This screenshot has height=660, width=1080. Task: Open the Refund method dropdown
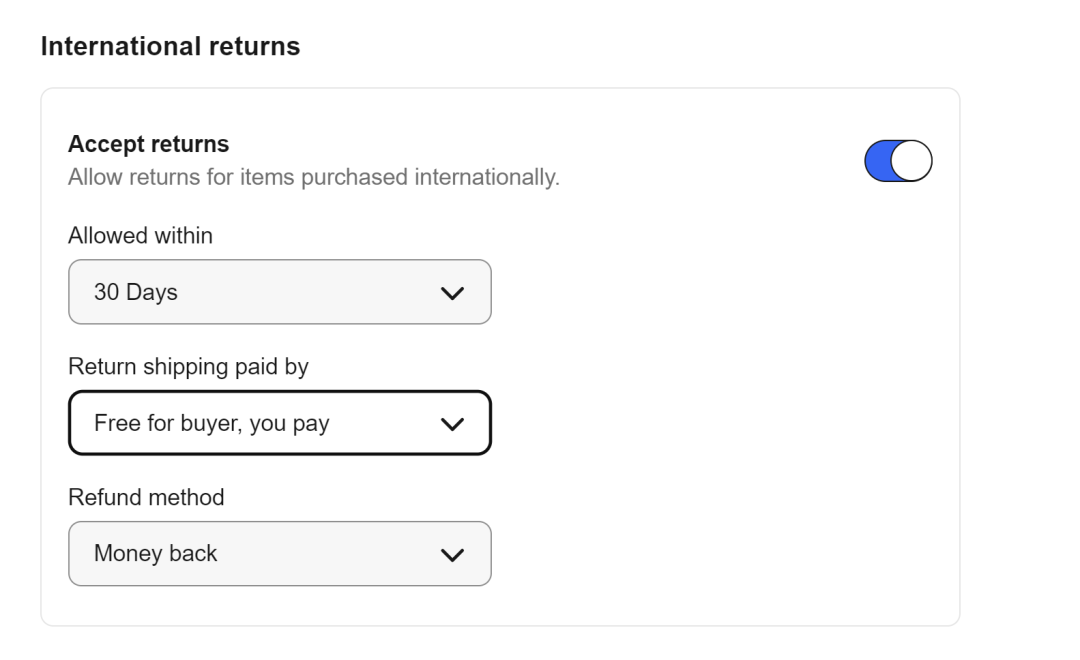(279, 553)
